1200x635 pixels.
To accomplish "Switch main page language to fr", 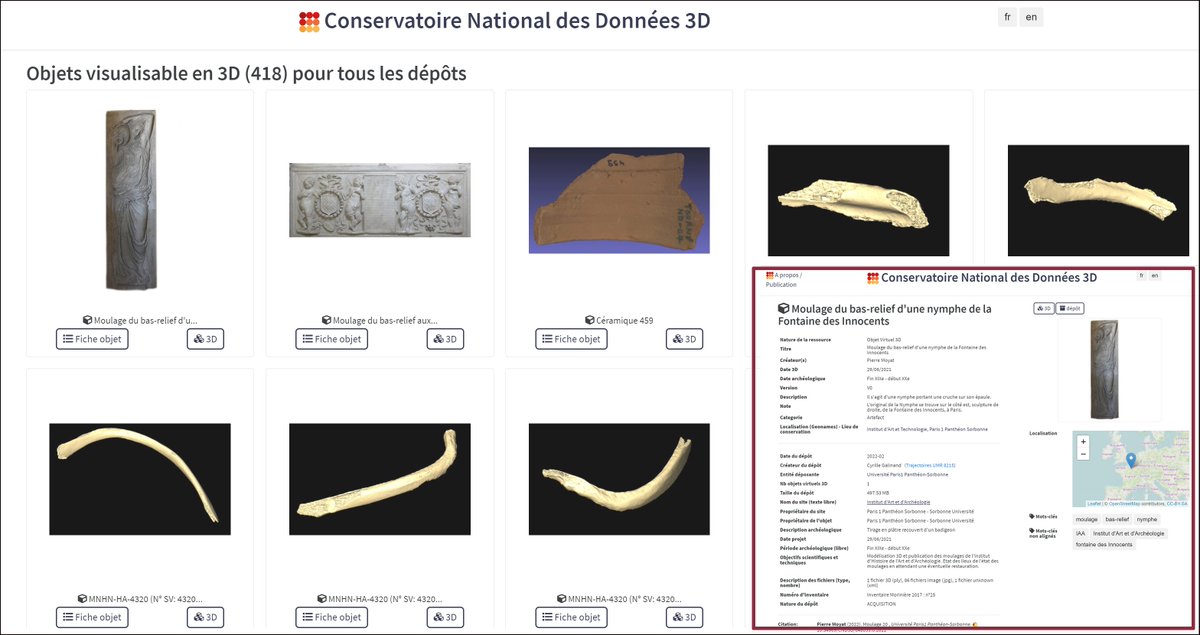I will tap(1008, 17).
